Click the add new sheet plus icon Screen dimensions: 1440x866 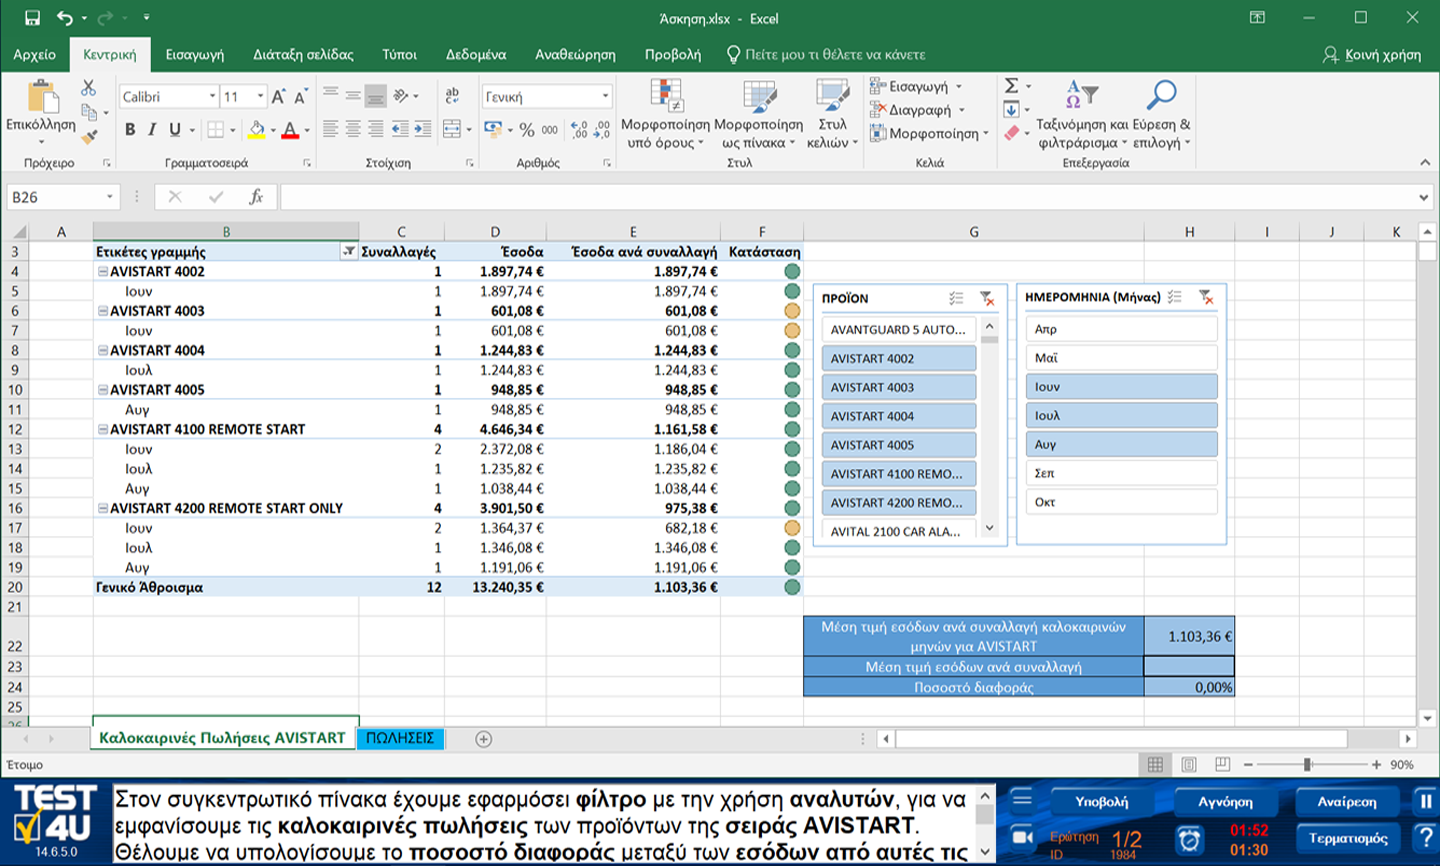(x=483, y=739)
